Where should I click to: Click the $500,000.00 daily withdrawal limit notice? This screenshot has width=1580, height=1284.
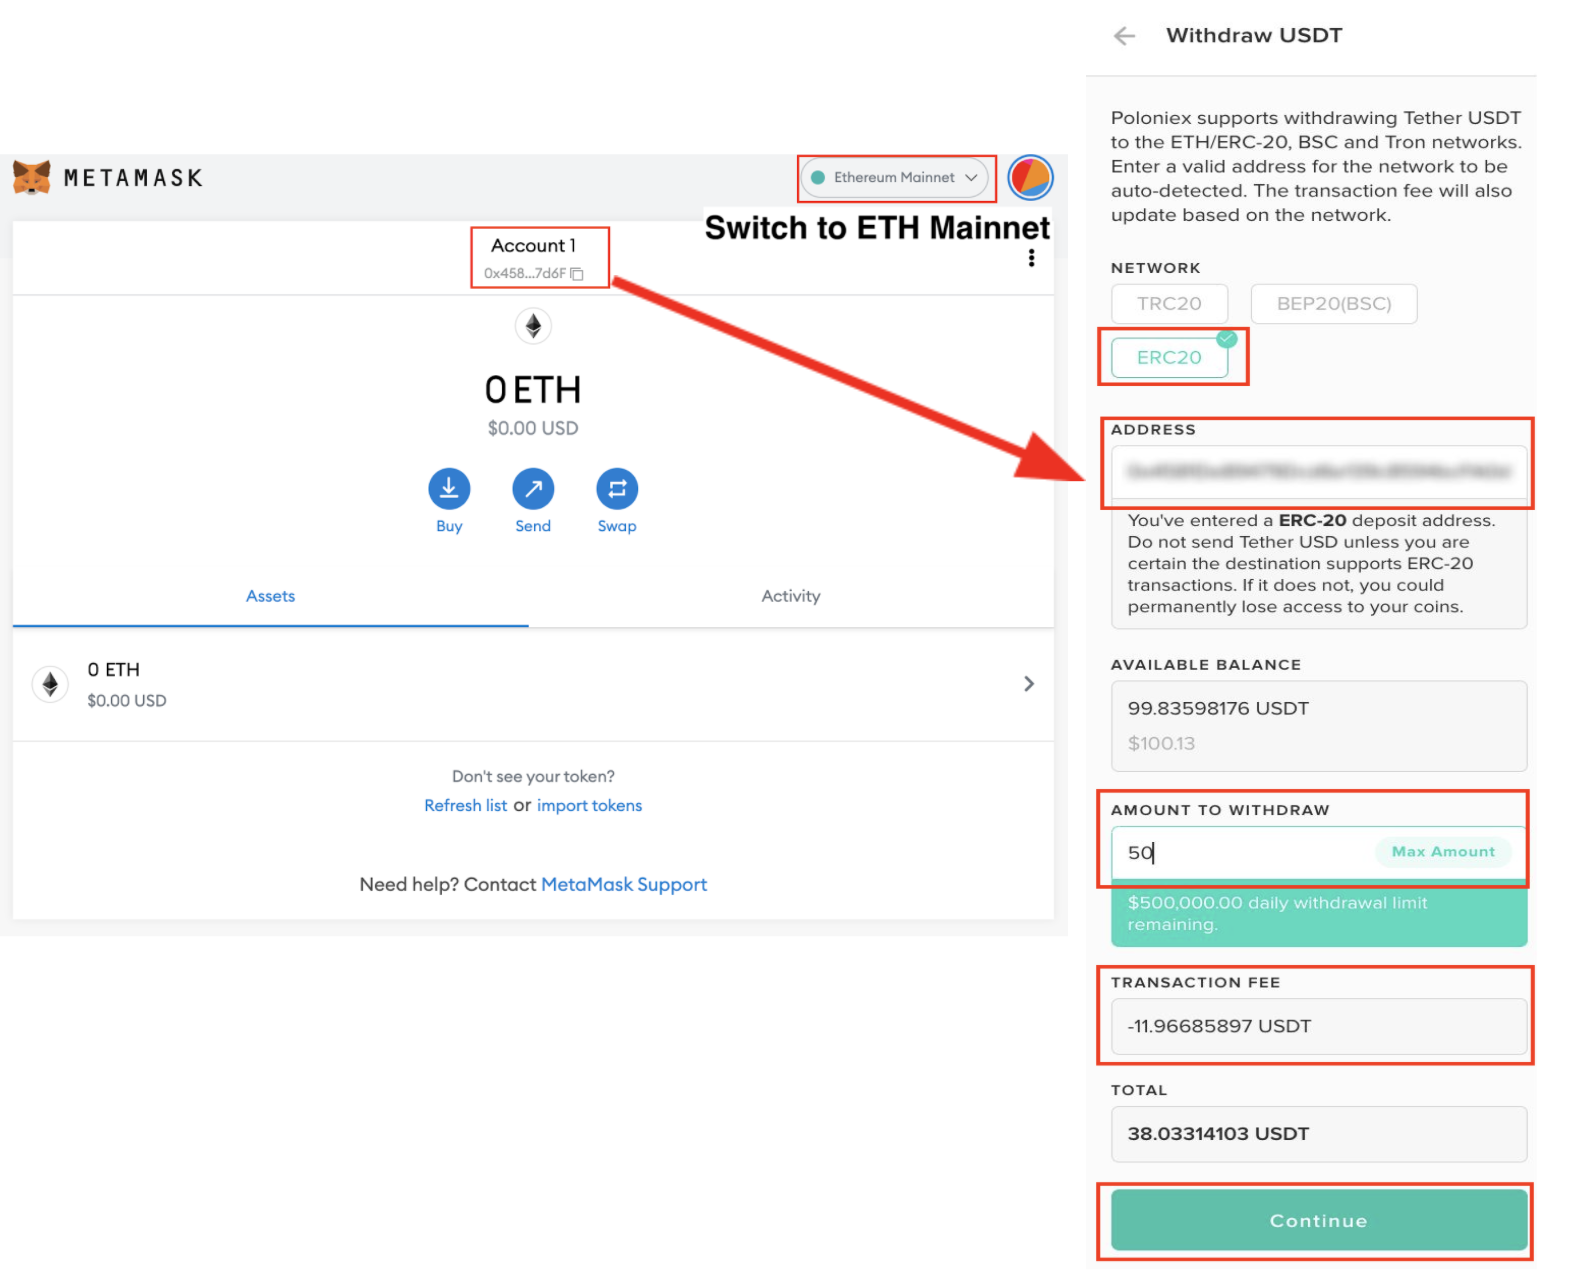[1319, 914]
